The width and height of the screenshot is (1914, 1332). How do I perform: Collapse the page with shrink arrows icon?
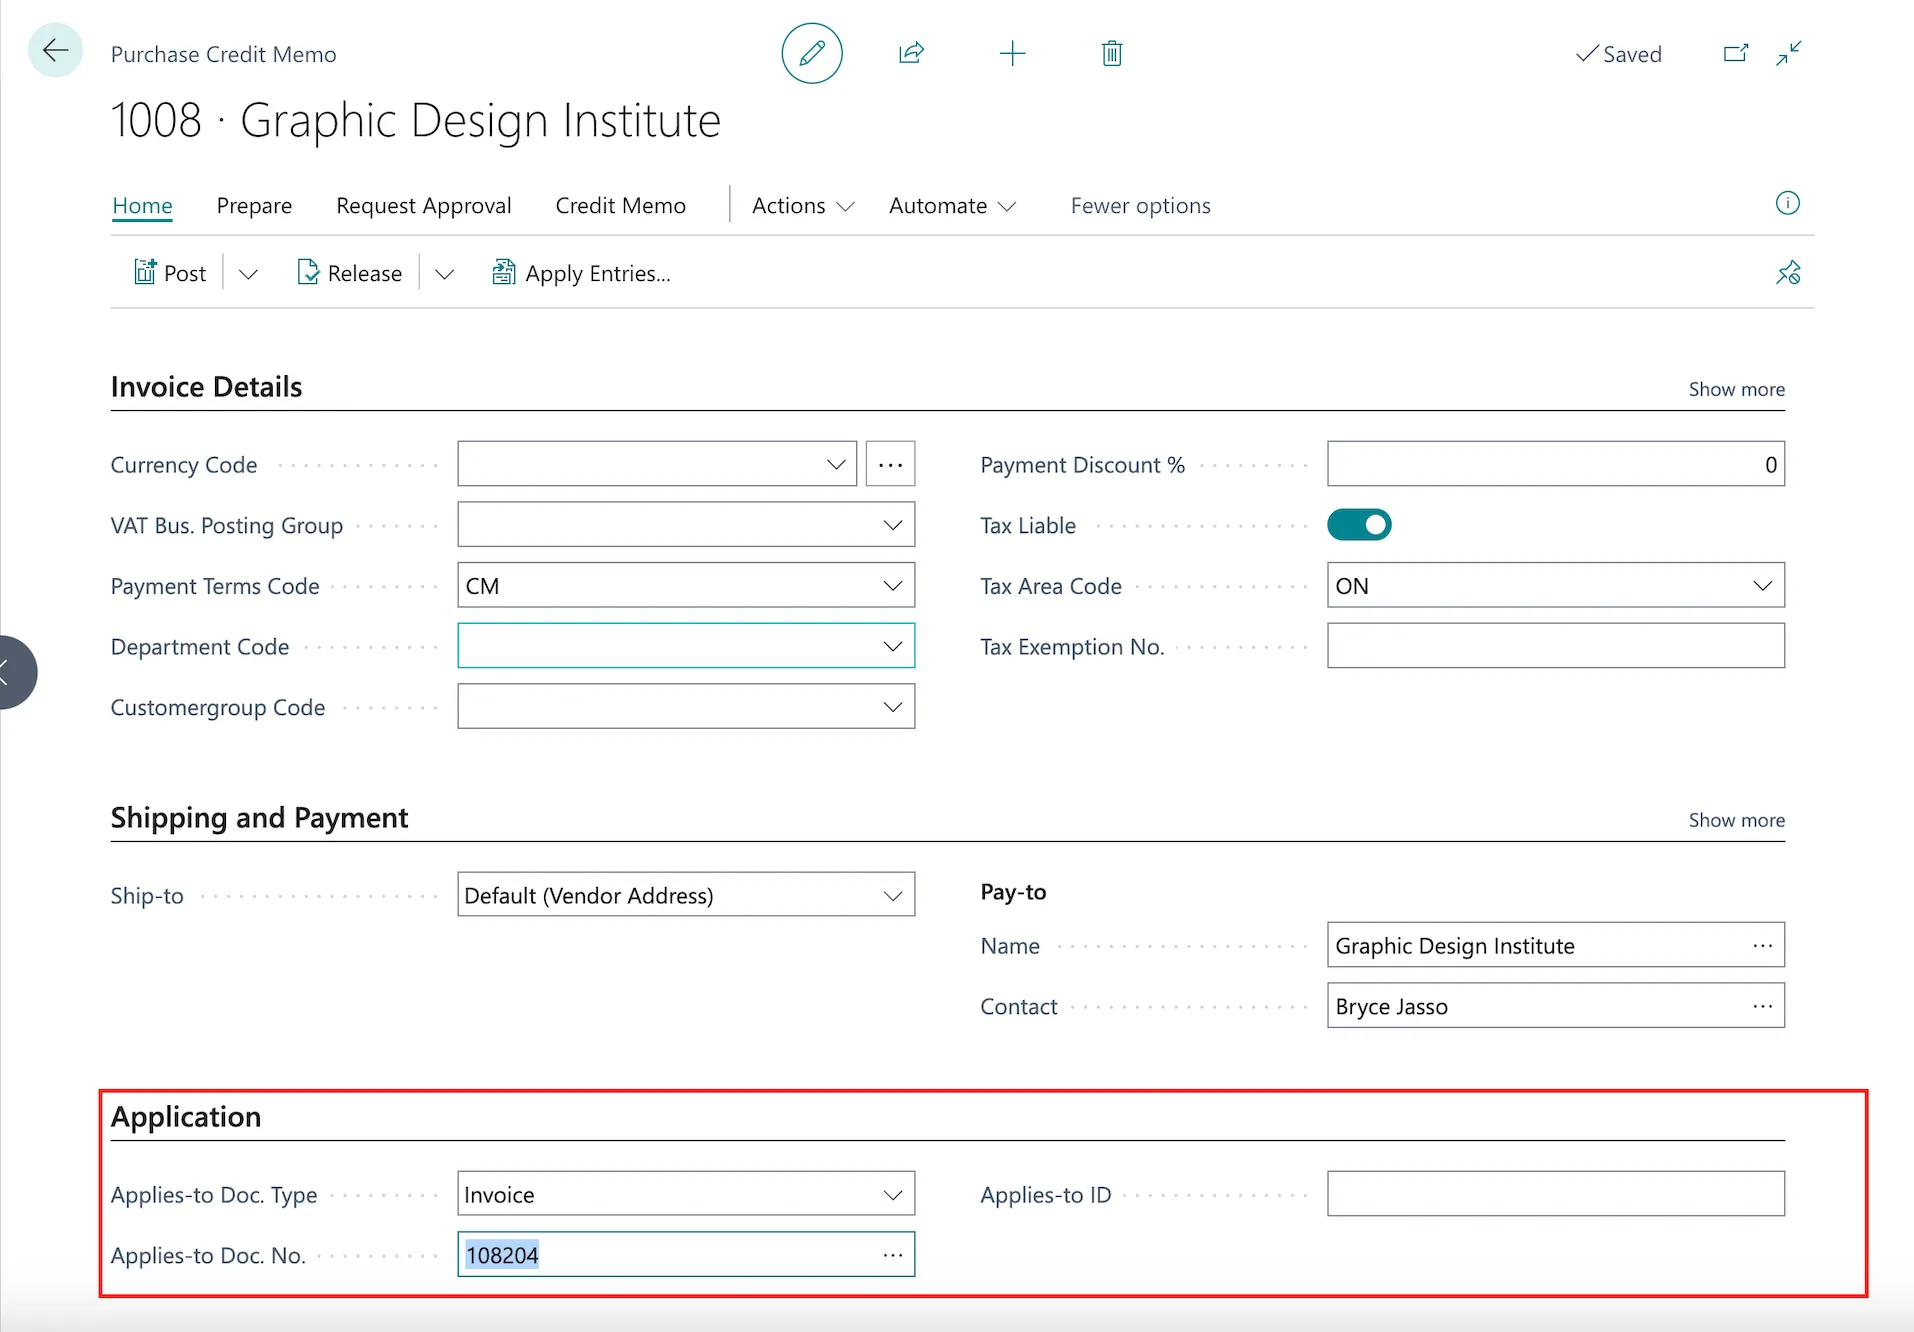(1789, 53)
